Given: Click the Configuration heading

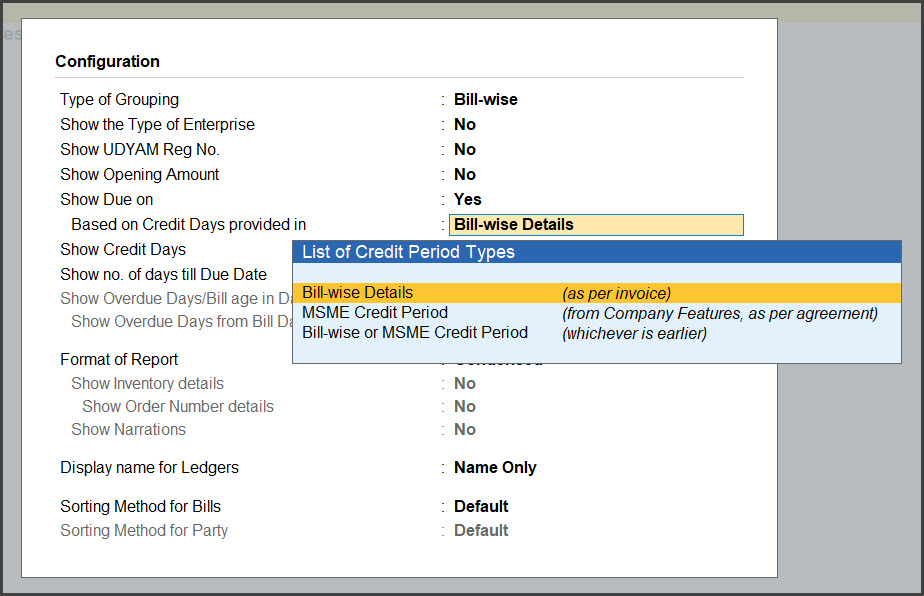Looking at the screenshot, I should [107, 61].
